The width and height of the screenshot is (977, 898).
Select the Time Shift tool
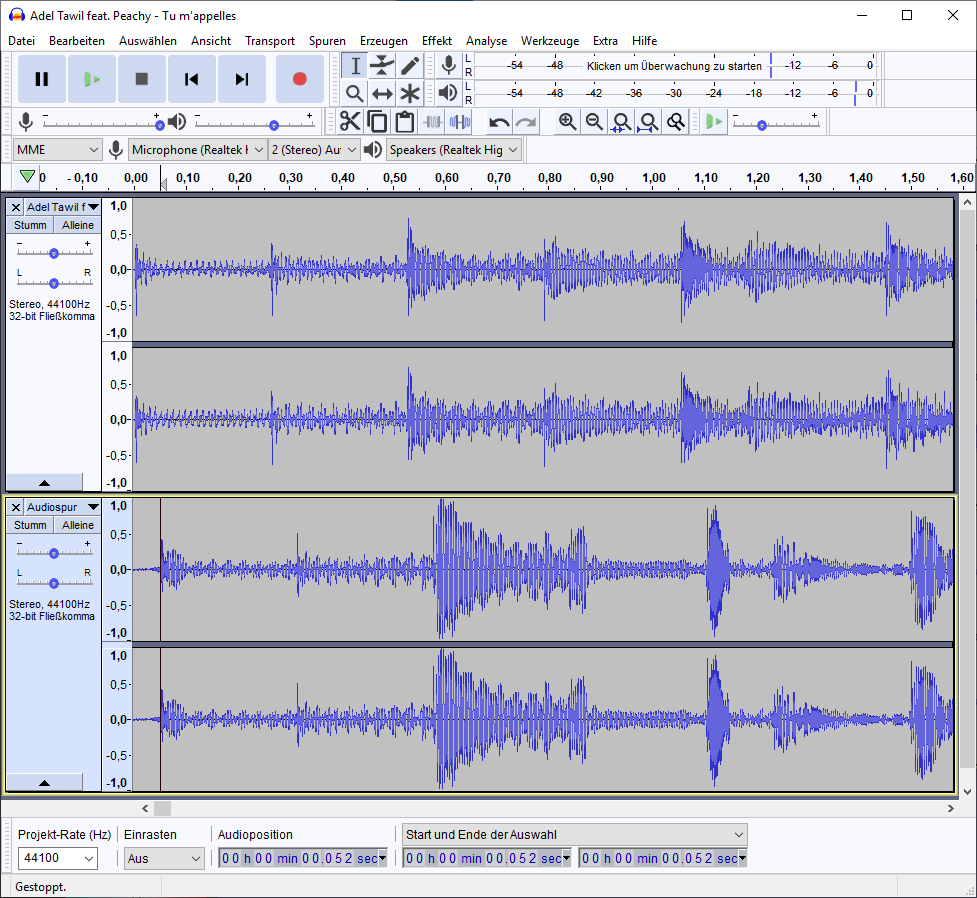coord(382,94)
